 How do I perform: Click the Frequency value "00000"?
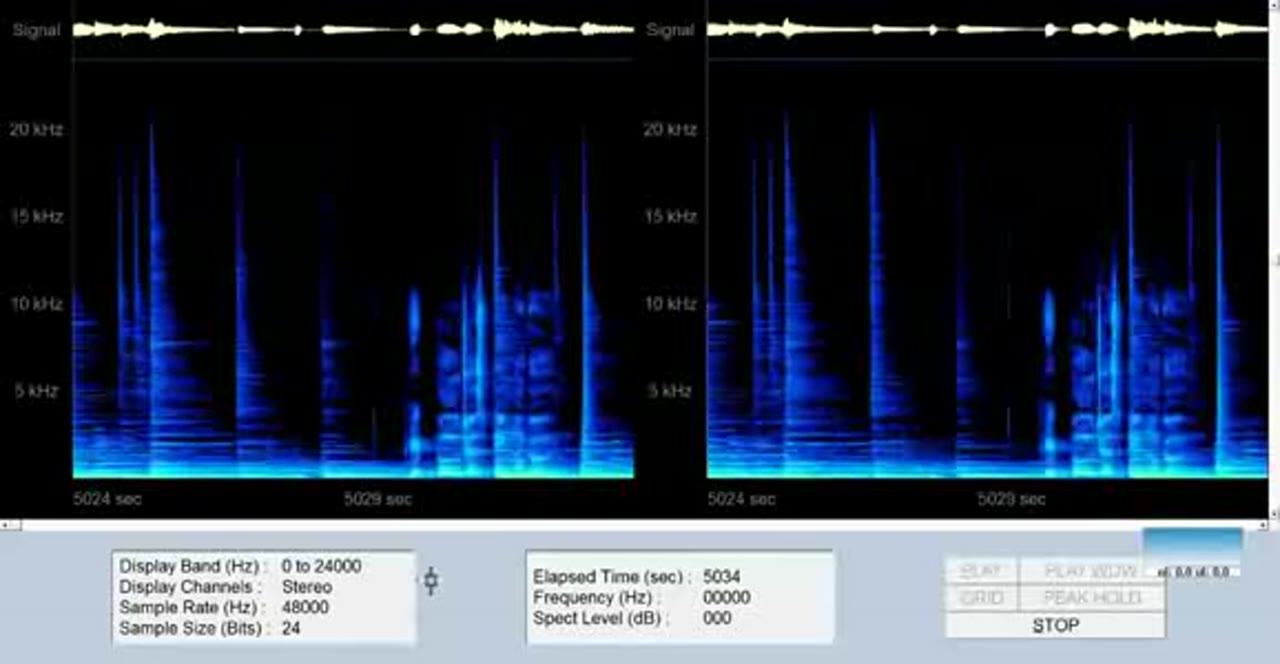(727, 597)
